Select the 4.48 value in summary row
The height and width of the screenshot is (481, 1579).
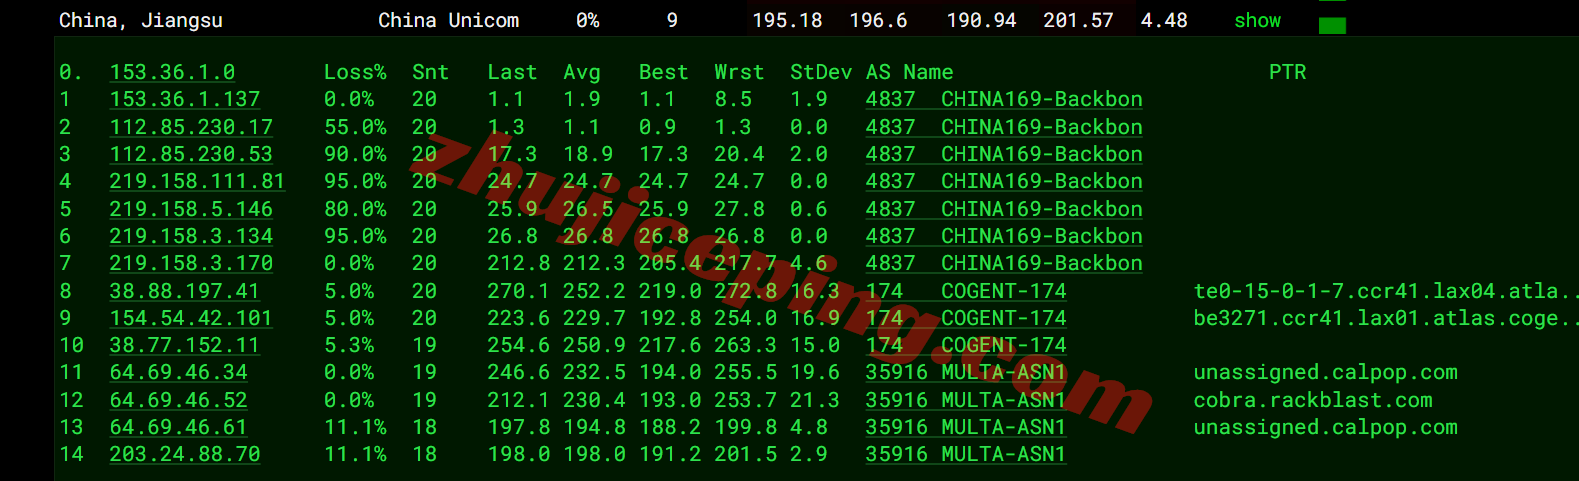(x=1164, y=20)
